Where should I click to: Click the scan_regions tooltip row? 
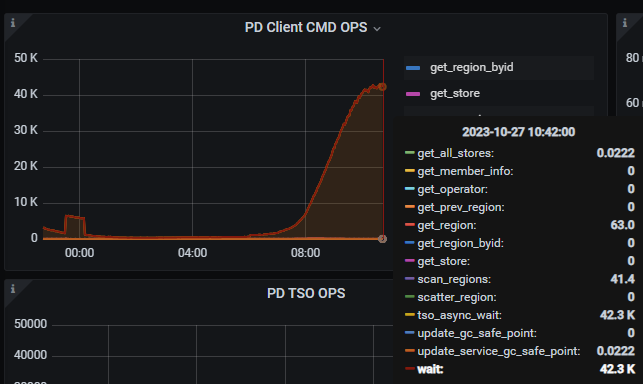520,279
